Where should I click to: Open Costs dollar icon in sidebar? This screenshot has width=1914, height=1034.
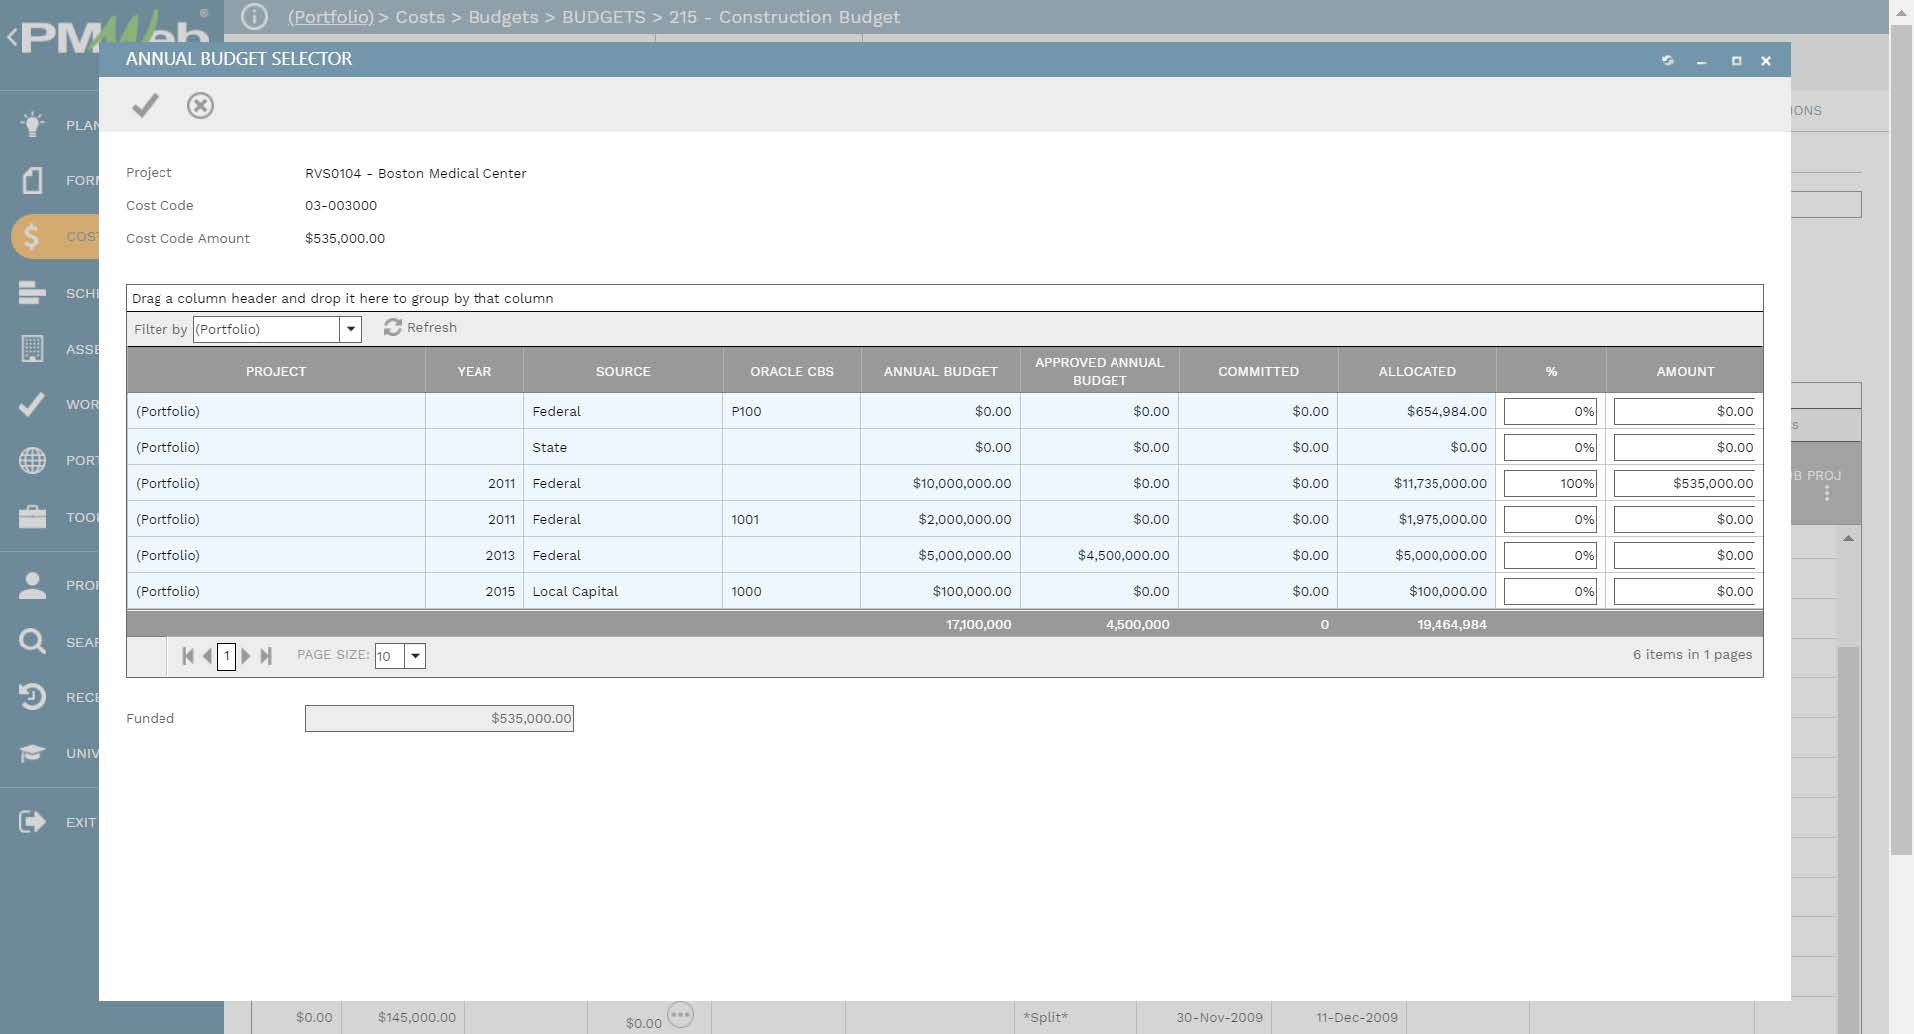pos(32,237)
